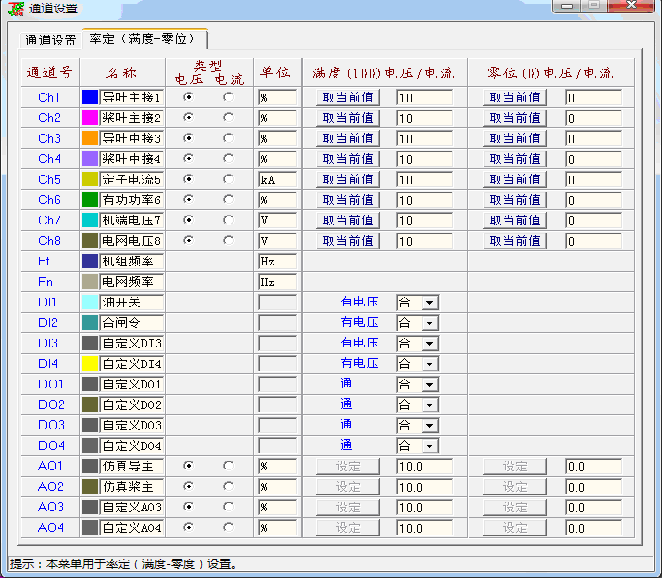The width and height of the screenshot is (664, 583).
Task: Open the magenta color swatch for Ch2
Action: coord(90,118)
